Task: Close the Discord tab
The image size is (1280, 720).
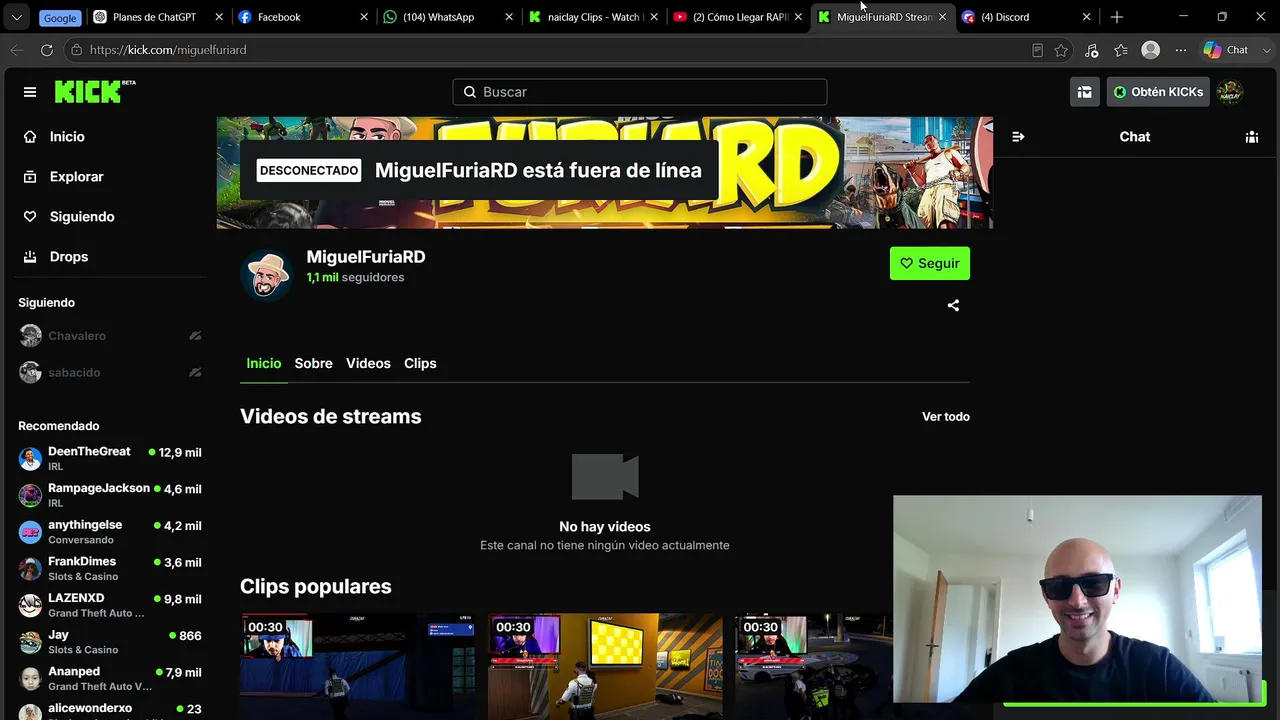Action: (1086, 17)
